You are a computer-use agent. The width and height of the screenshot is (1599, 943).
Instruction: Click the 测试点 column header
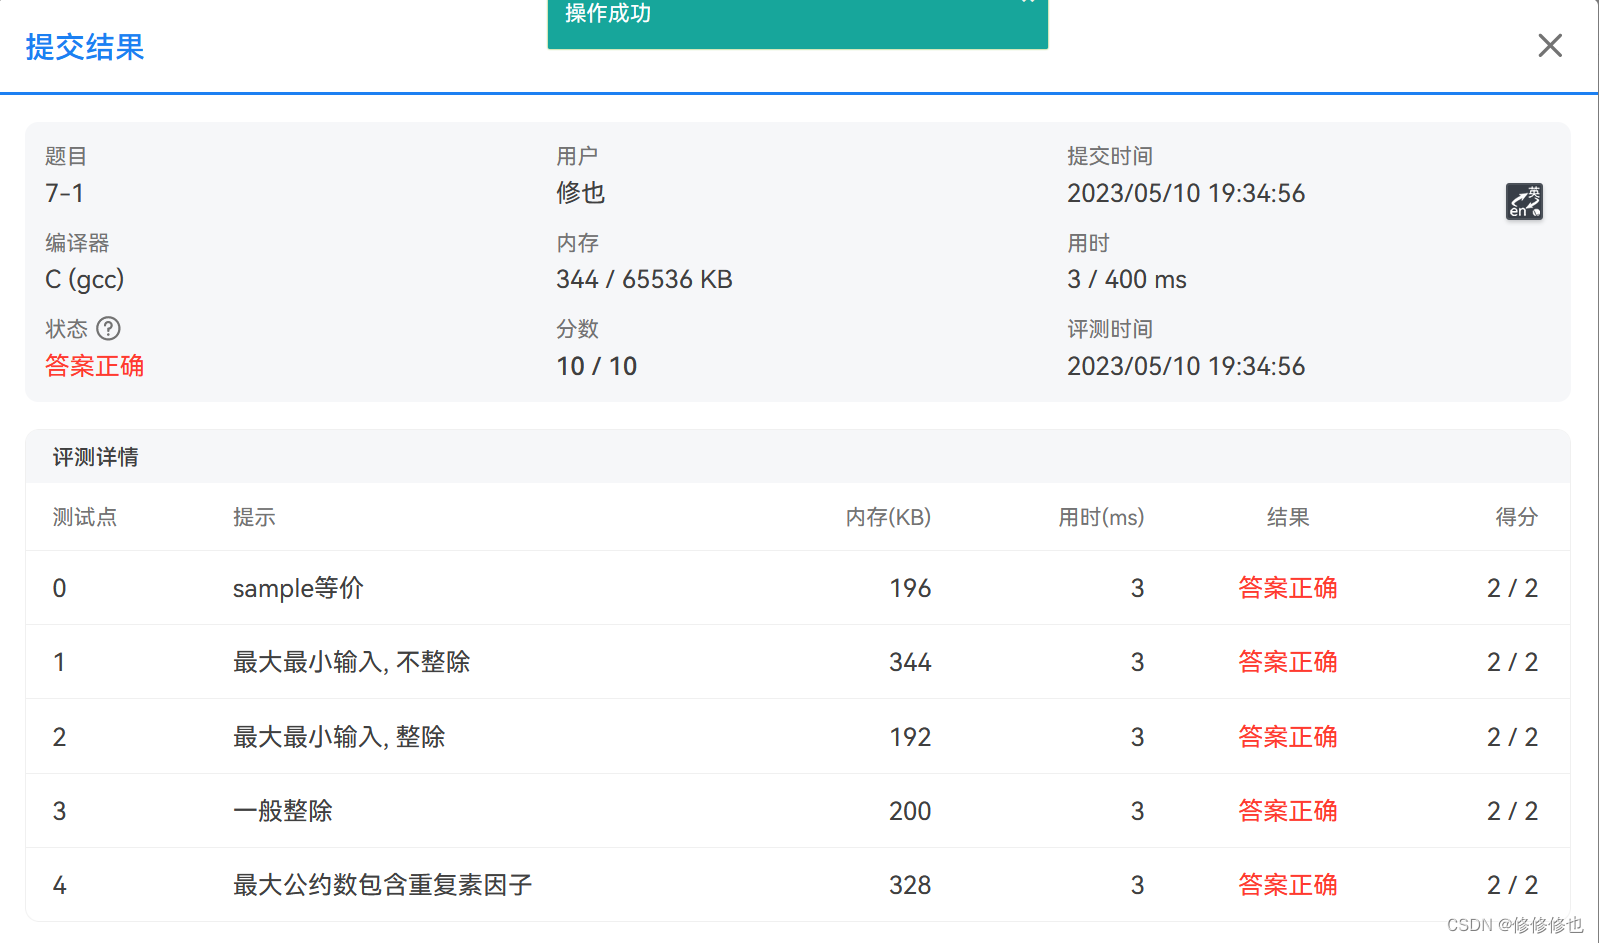[x=84, y=517]
